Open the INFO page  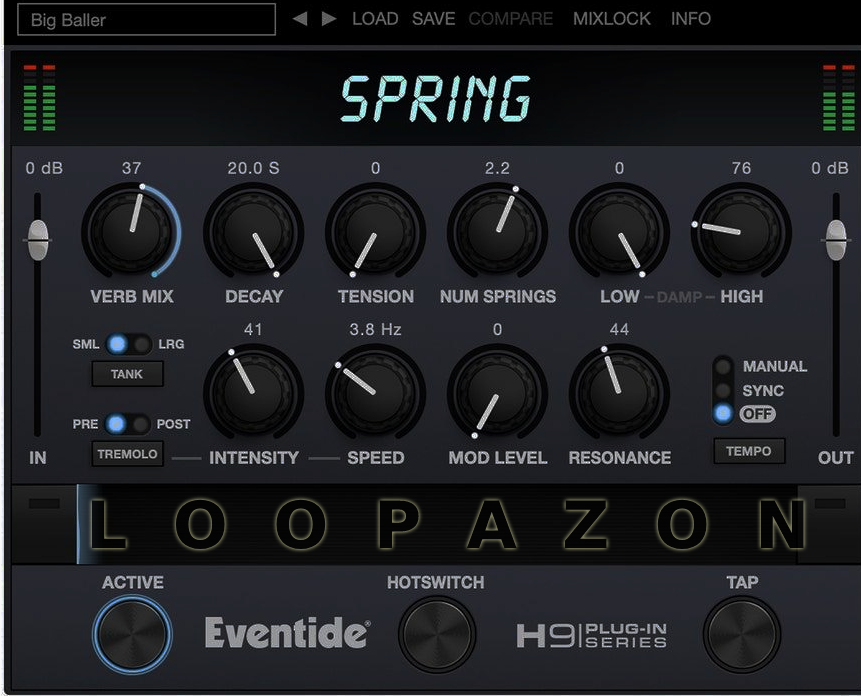pyautogui.click(x=691, y=19)
